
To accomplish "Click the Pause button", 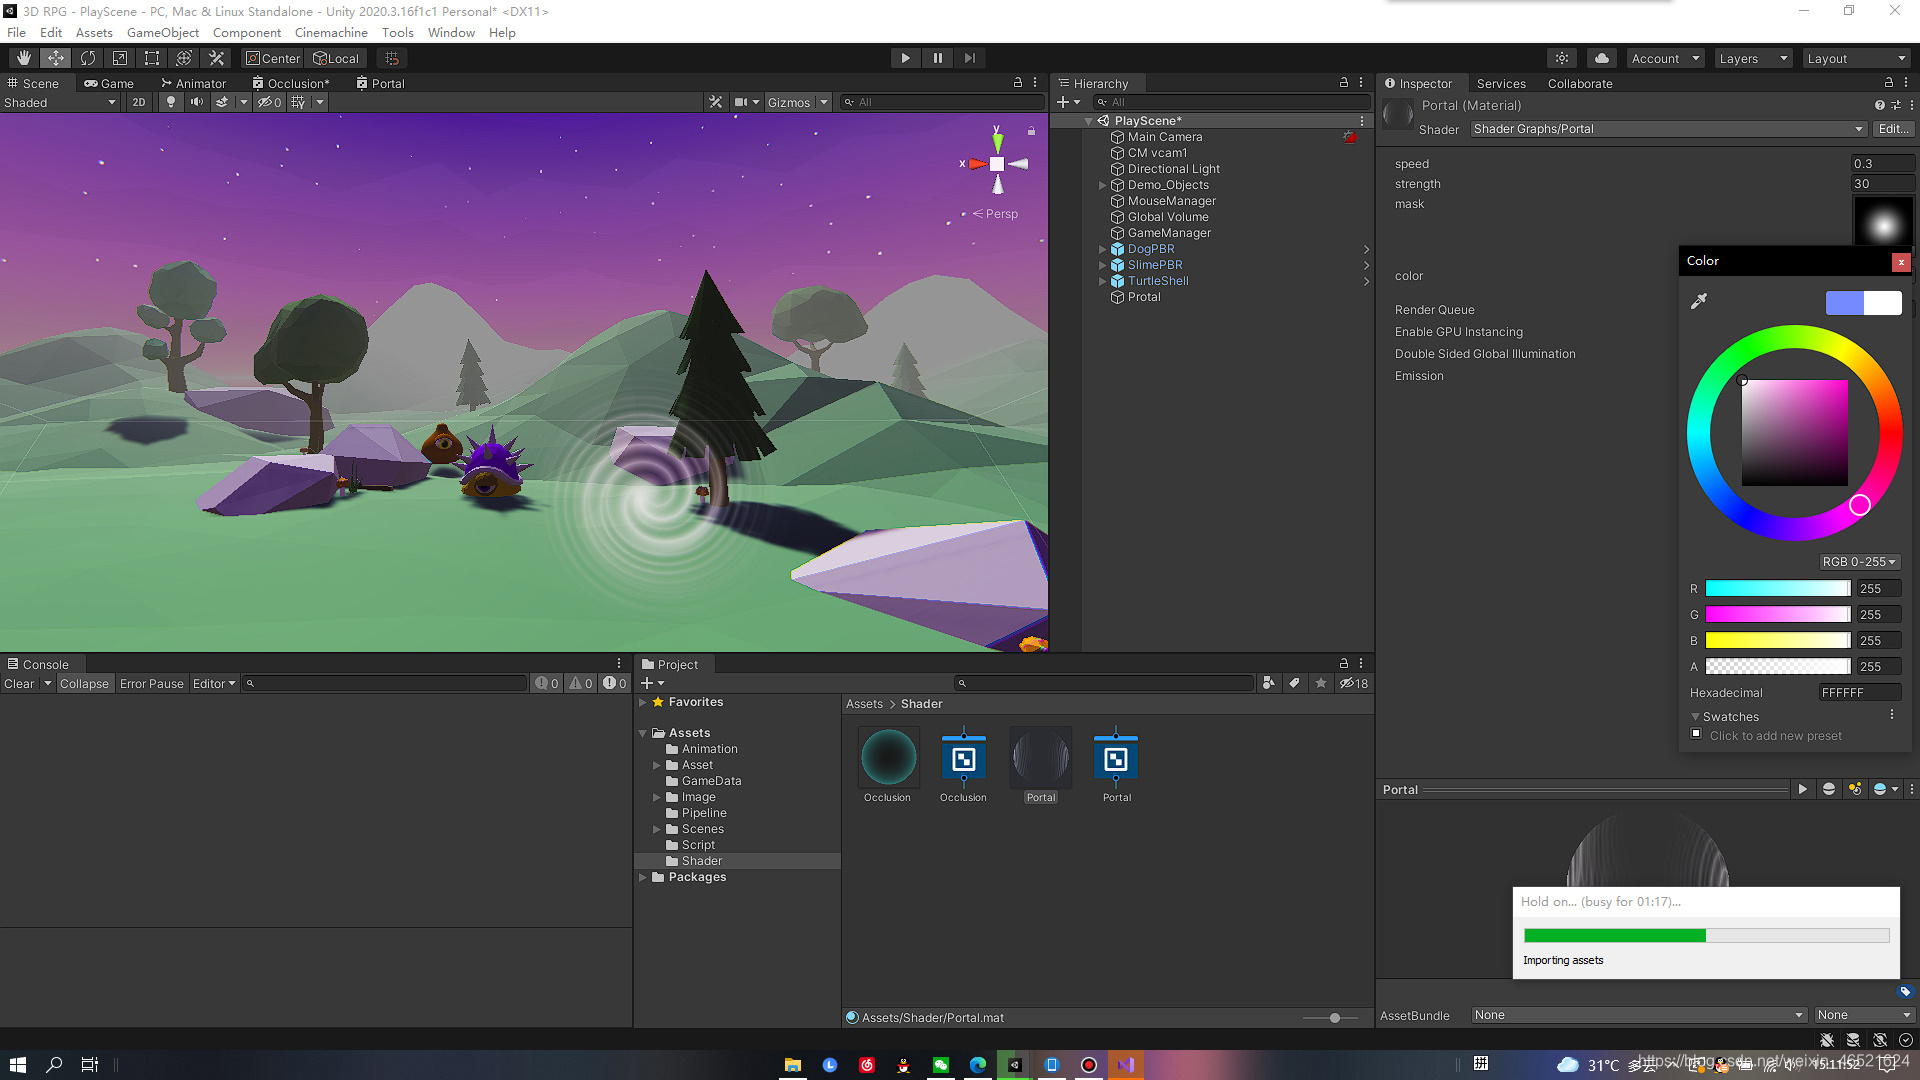I will [x=937, y=58].
